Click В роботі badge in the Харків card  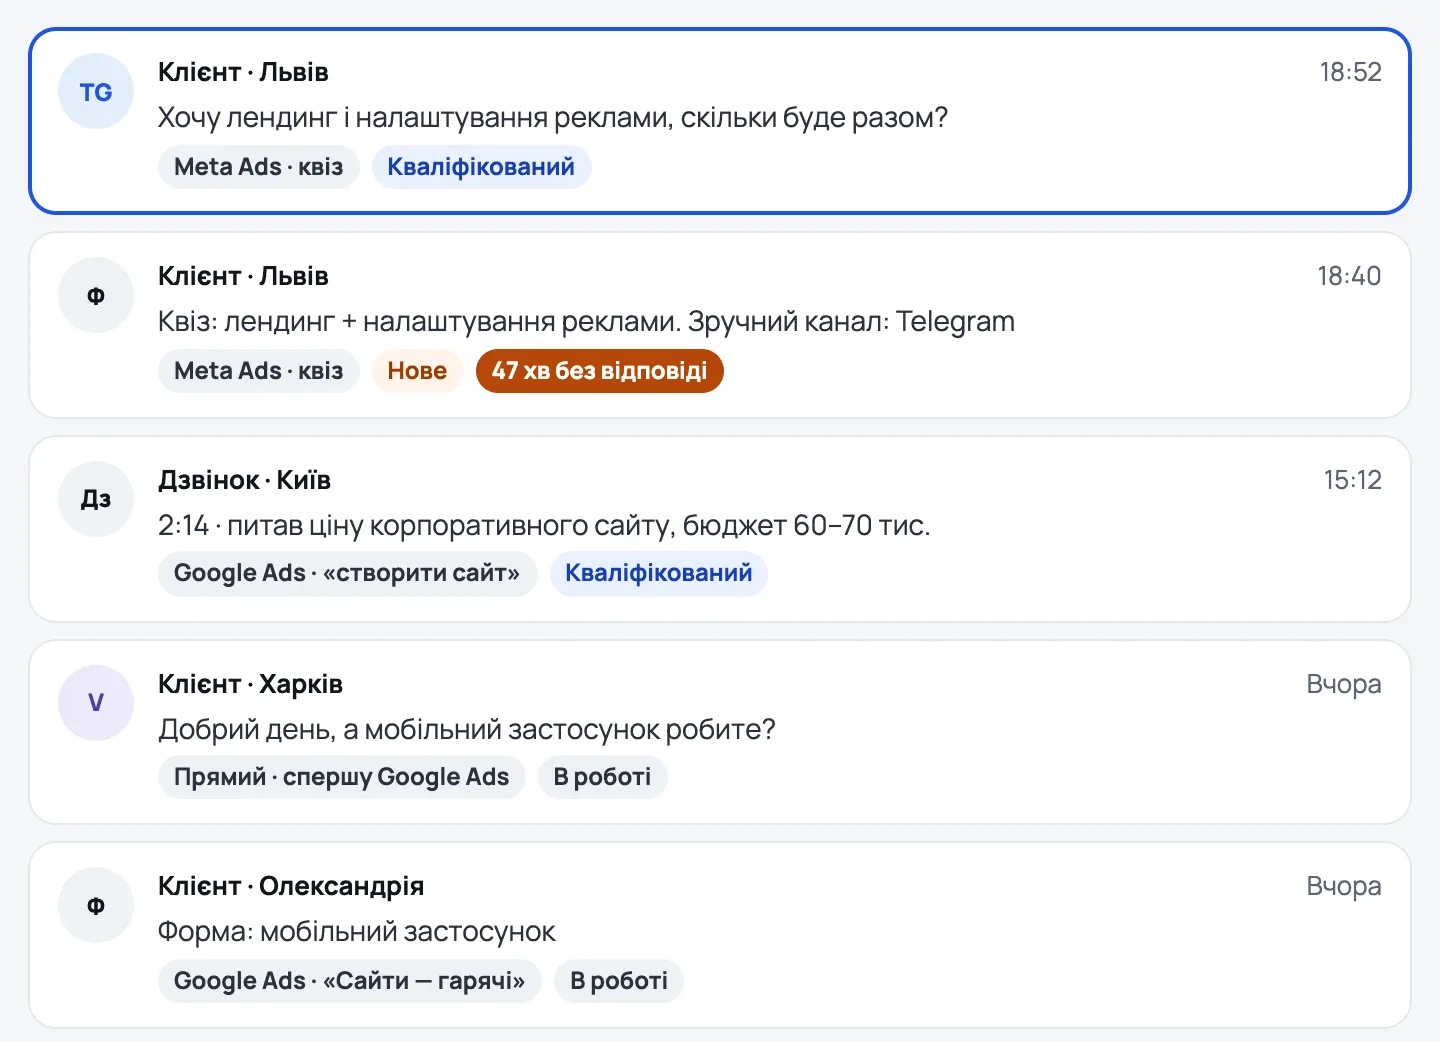[602, 777]
